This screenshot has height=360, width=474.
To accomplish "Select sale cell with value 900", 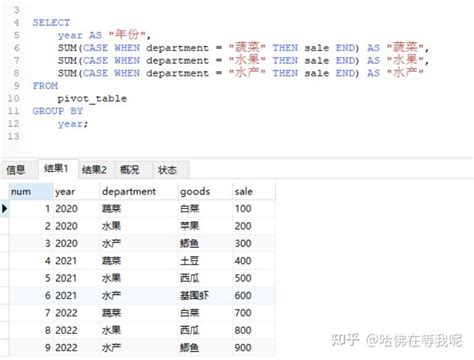I will tap(254, 348).
